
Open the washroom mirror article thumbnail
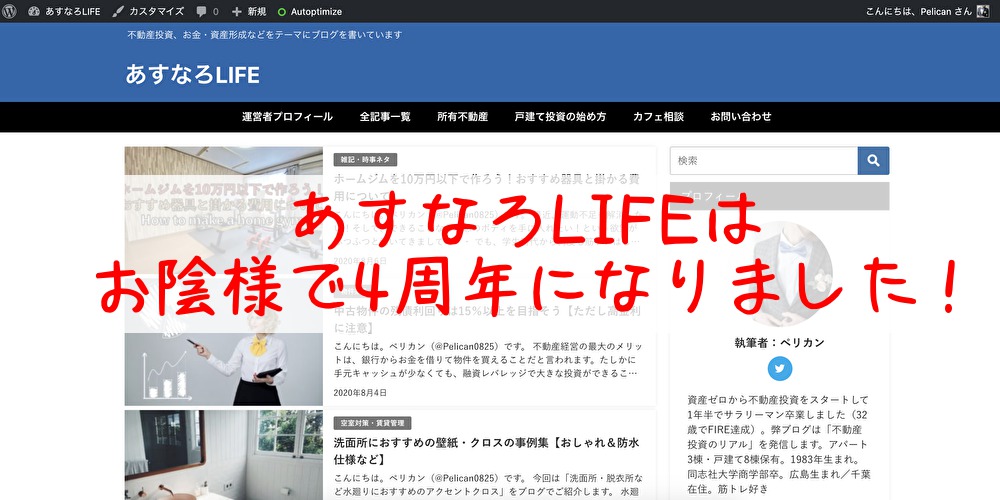(x=223, y=455)
